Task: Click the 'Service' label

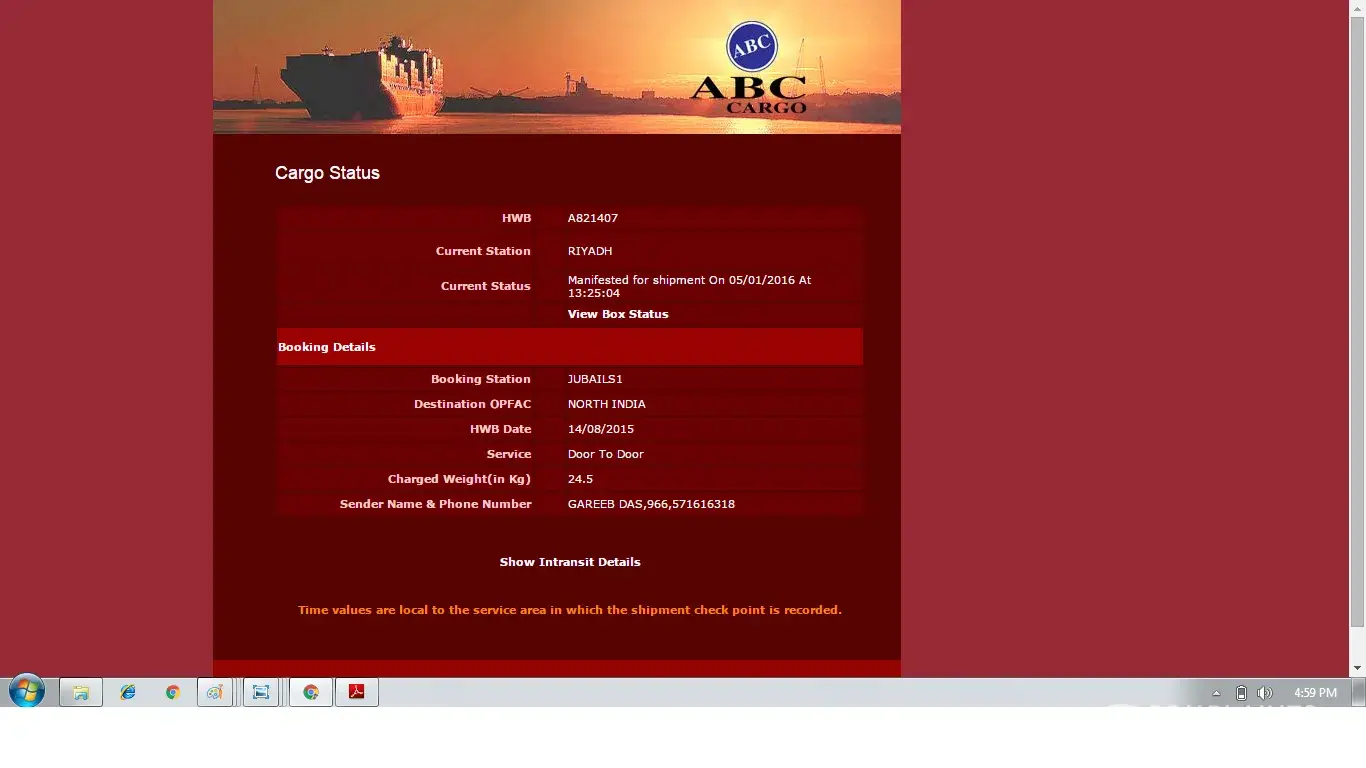Action: point(509,454)
